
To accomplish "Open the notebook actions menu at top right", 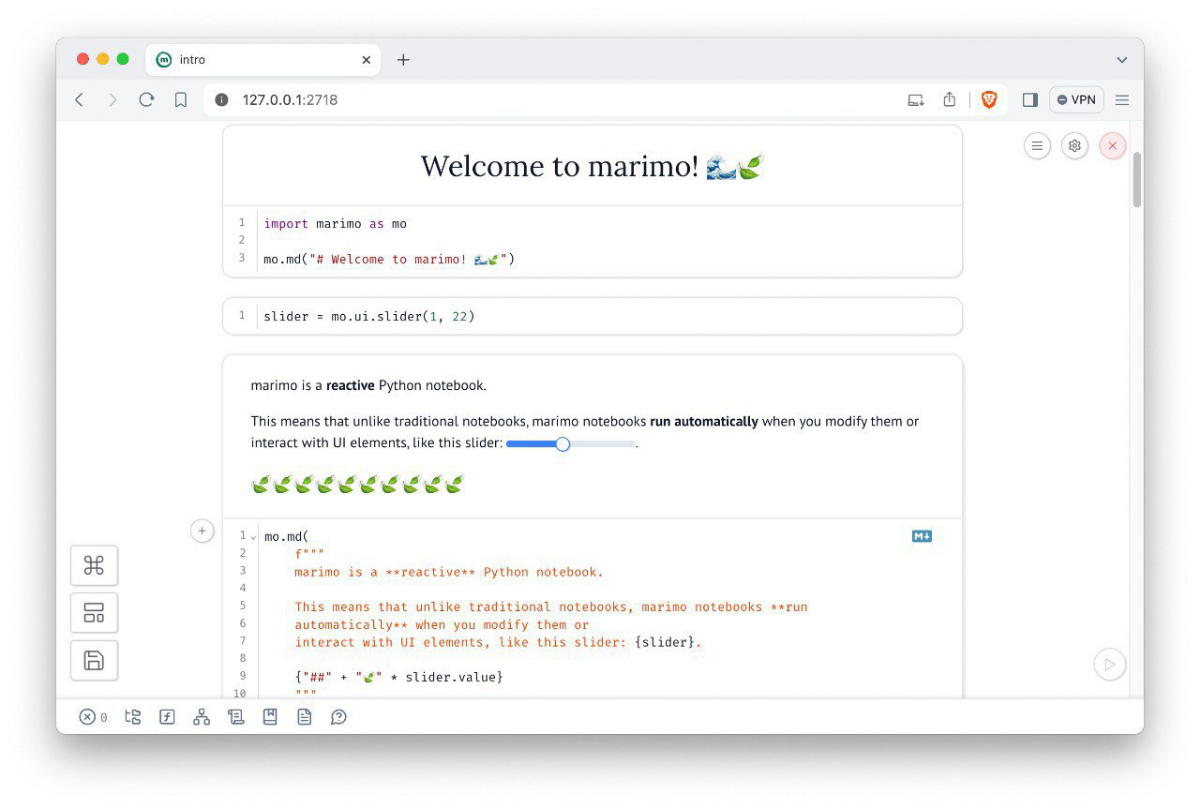I will pos(1037,145).
